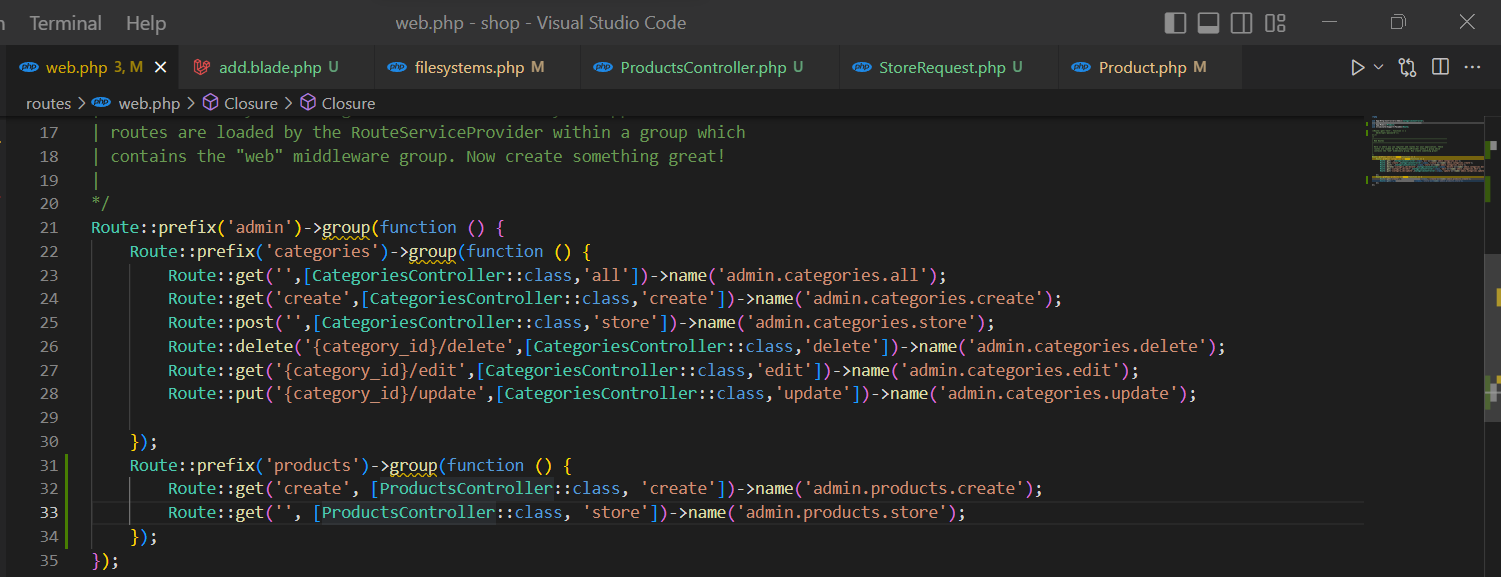Click the Laravel icon on add.blade.php tab
Viewport: 1501px width, 577px height.
coord(201,68)
